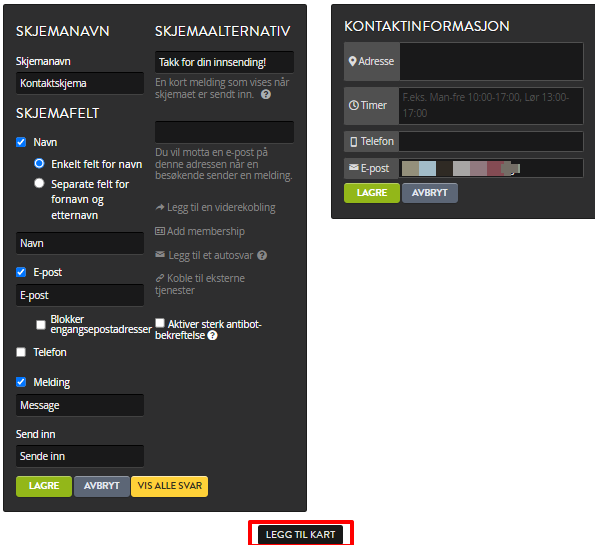Click help icon next to antibot-bekreftelse

tap(212, 336)
